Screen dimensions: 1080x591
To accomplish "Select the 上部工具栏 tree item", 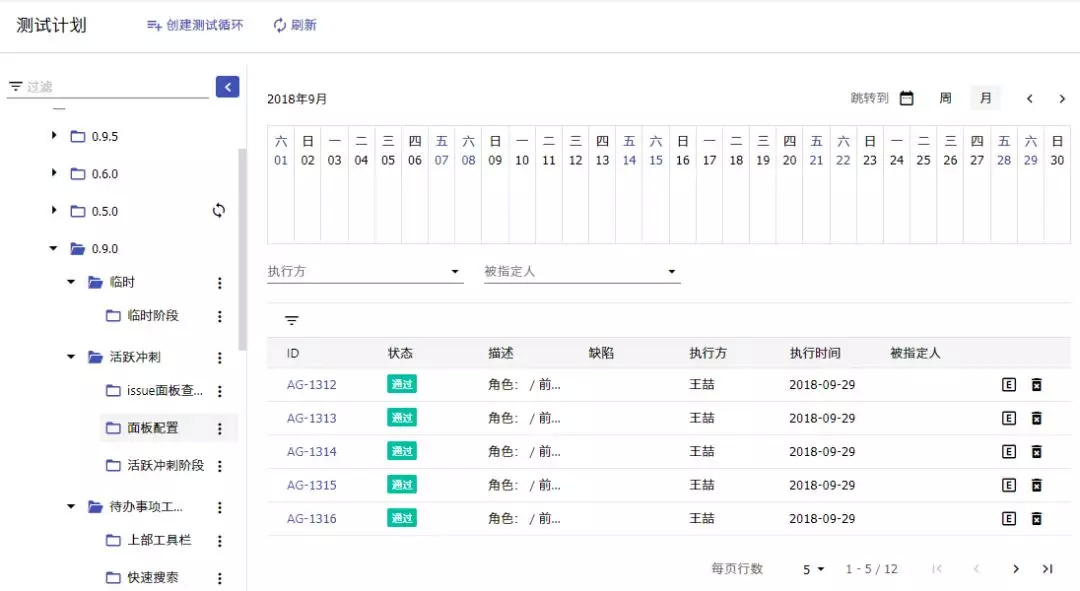I will click(158, 540).
